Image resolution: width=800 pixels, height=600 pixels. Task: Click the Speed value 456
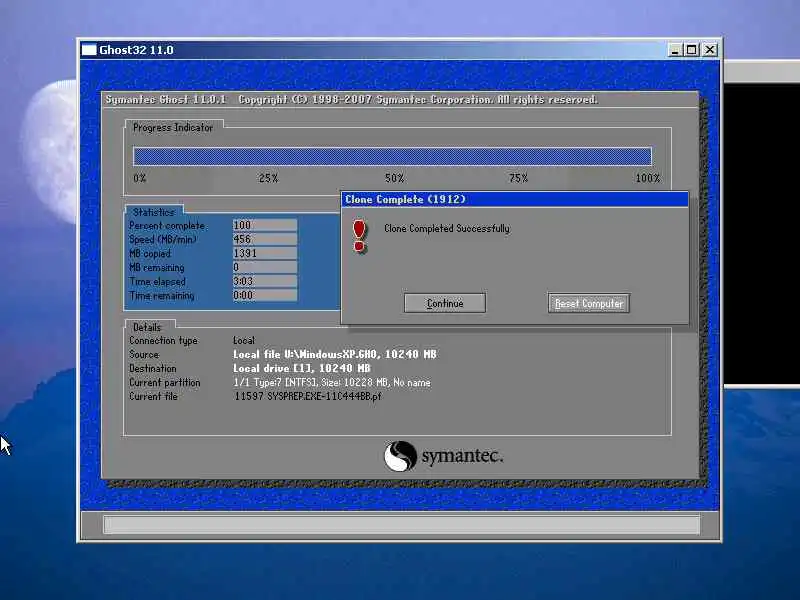coord(265,239)
